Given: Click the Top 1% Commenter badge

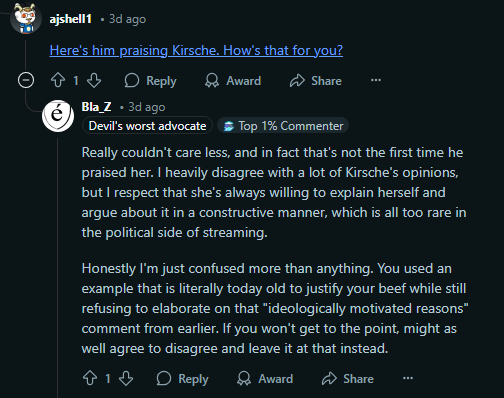Looking at the screenshot, I should [x=283, y=126].
